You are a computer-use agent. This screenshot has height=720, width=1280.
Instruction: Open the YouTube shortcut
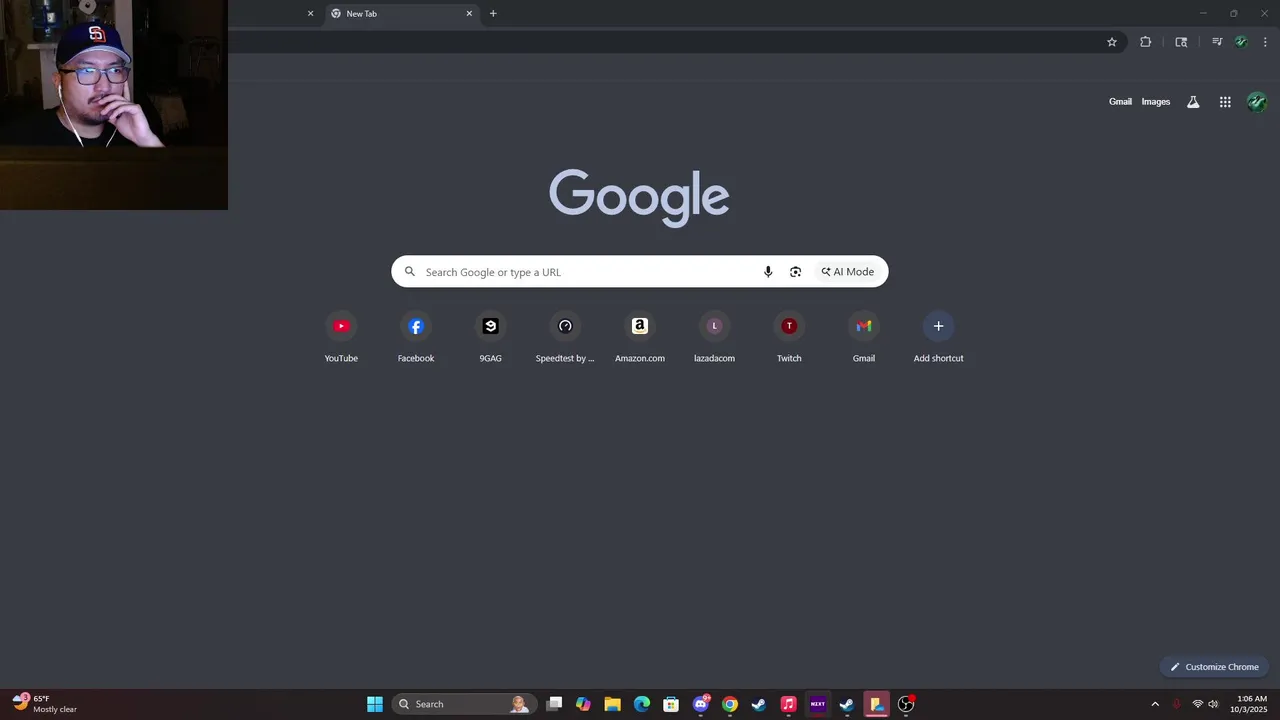pyautogui.click(x=341, y=337)
